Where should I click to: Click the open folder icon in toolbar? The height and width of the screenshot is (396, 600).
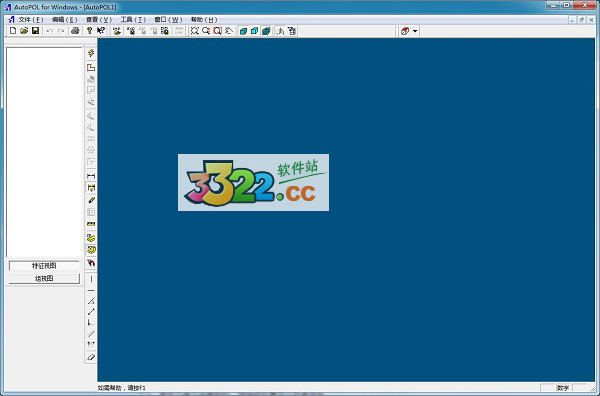[24, 31]
